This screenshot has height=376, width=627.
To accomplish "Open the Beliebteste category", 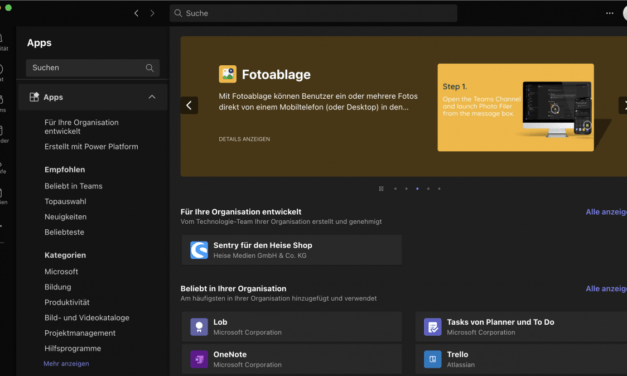I will [64, 232].
